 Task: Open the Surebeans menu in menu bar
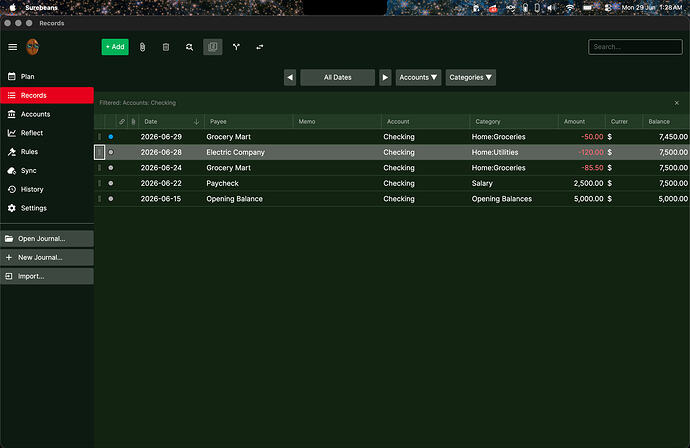click(x=41, y=7)
